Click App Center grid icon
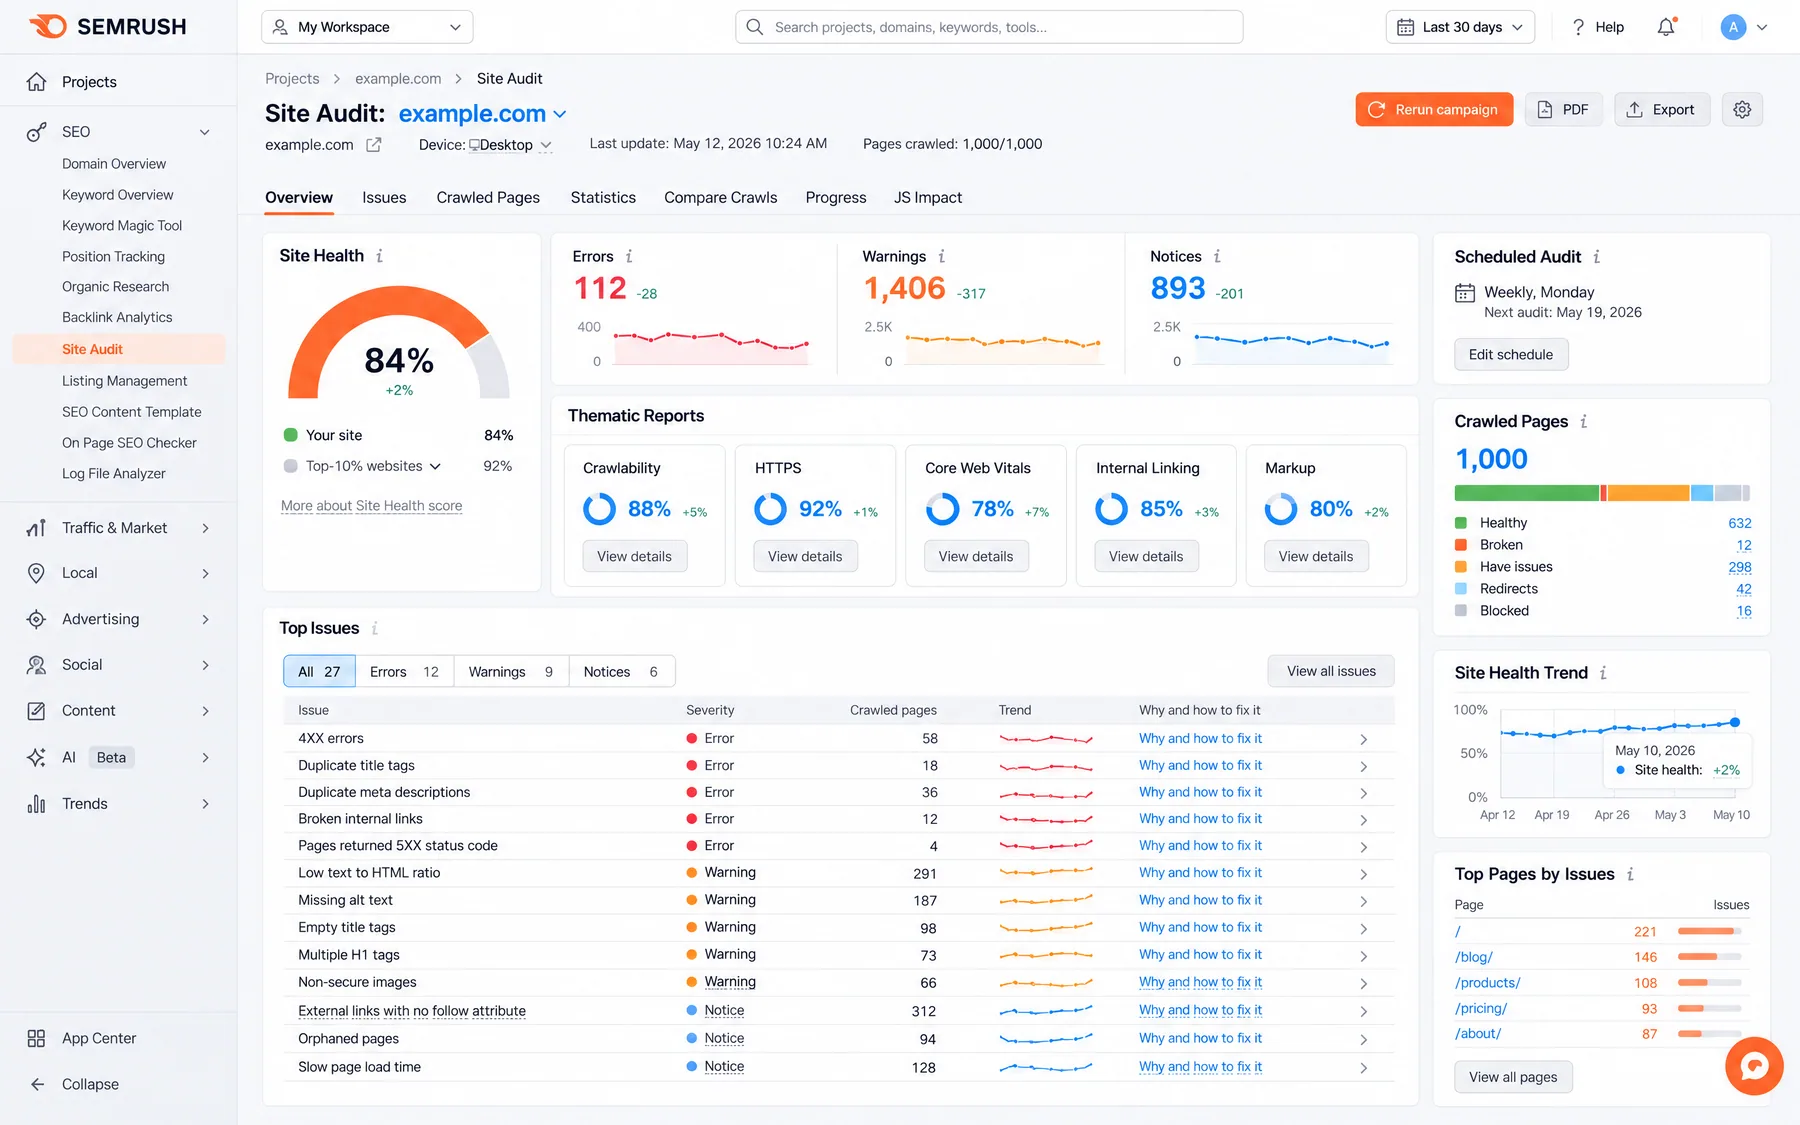The width and height of the screenshot is (1800, 1125). (36, 1039)
